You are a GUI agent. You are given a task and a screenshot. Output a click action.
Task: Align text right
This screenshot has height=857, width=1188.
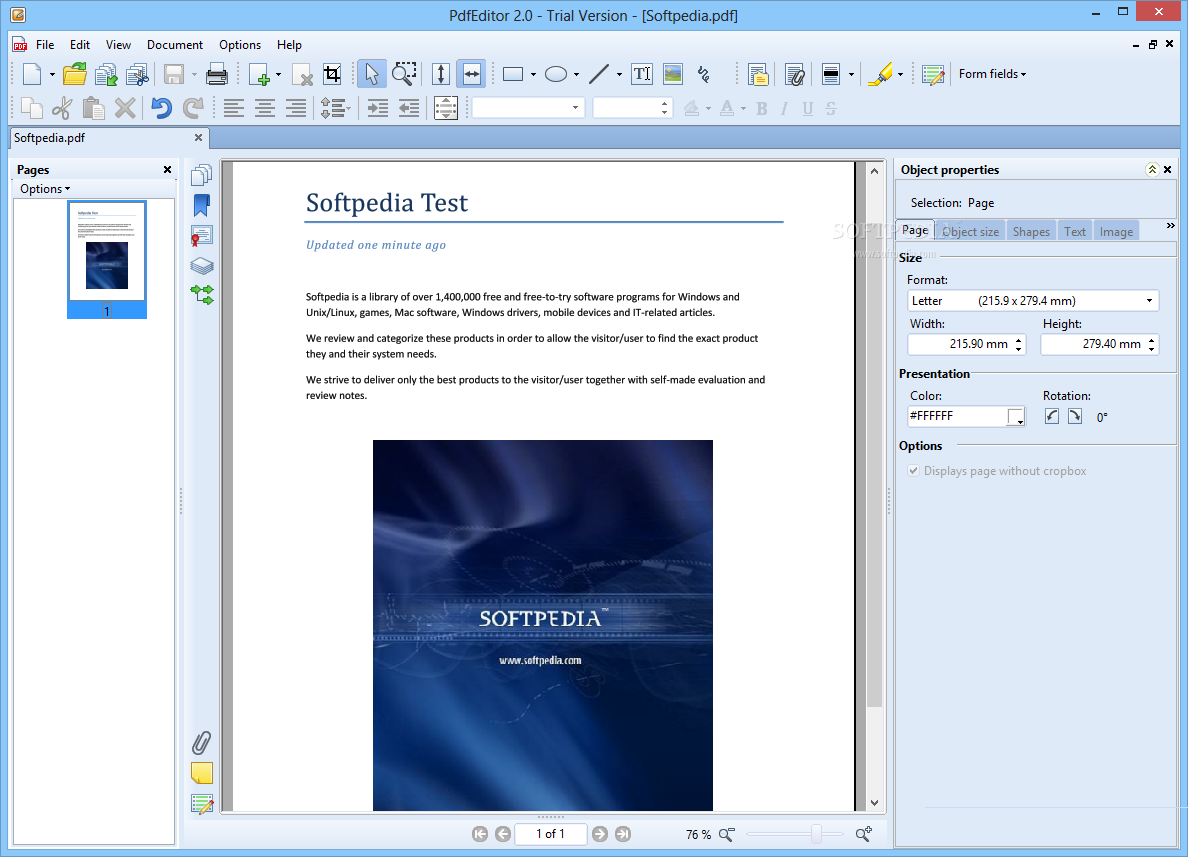coord(296,108)
